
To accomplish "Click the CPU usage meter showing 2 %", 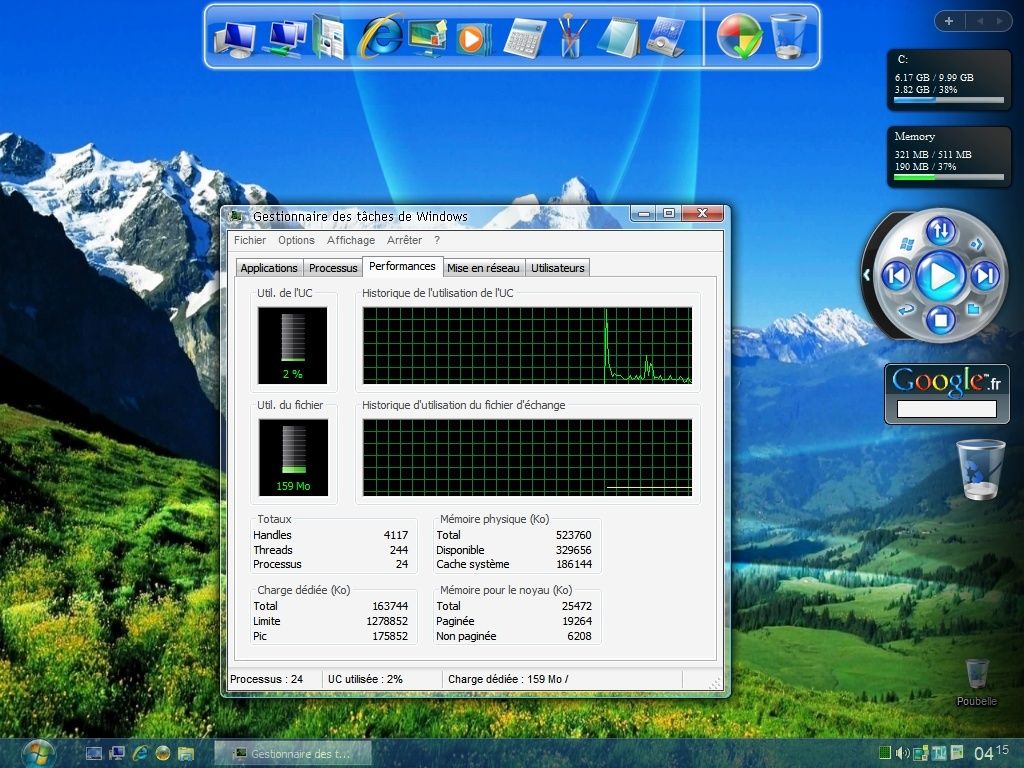I will 293,345.
